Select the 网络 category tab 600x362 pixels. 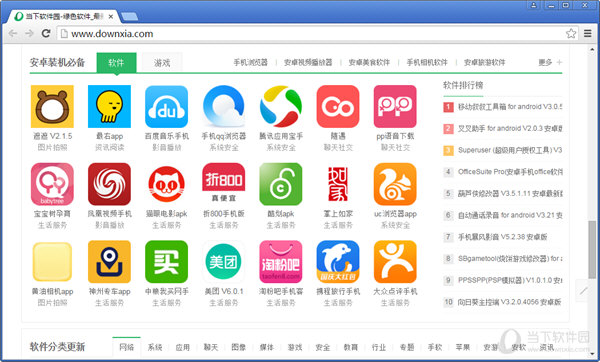(127, 347)
